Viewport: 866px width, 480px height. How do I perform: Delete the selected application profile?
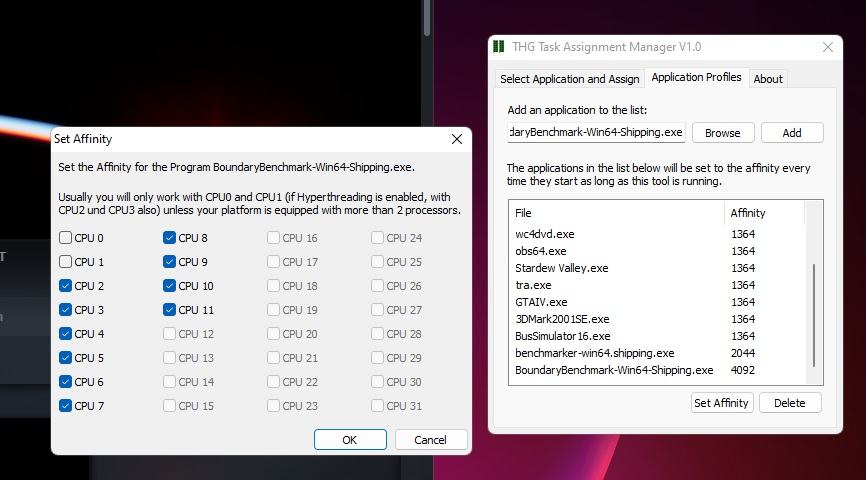coord(789,403)
